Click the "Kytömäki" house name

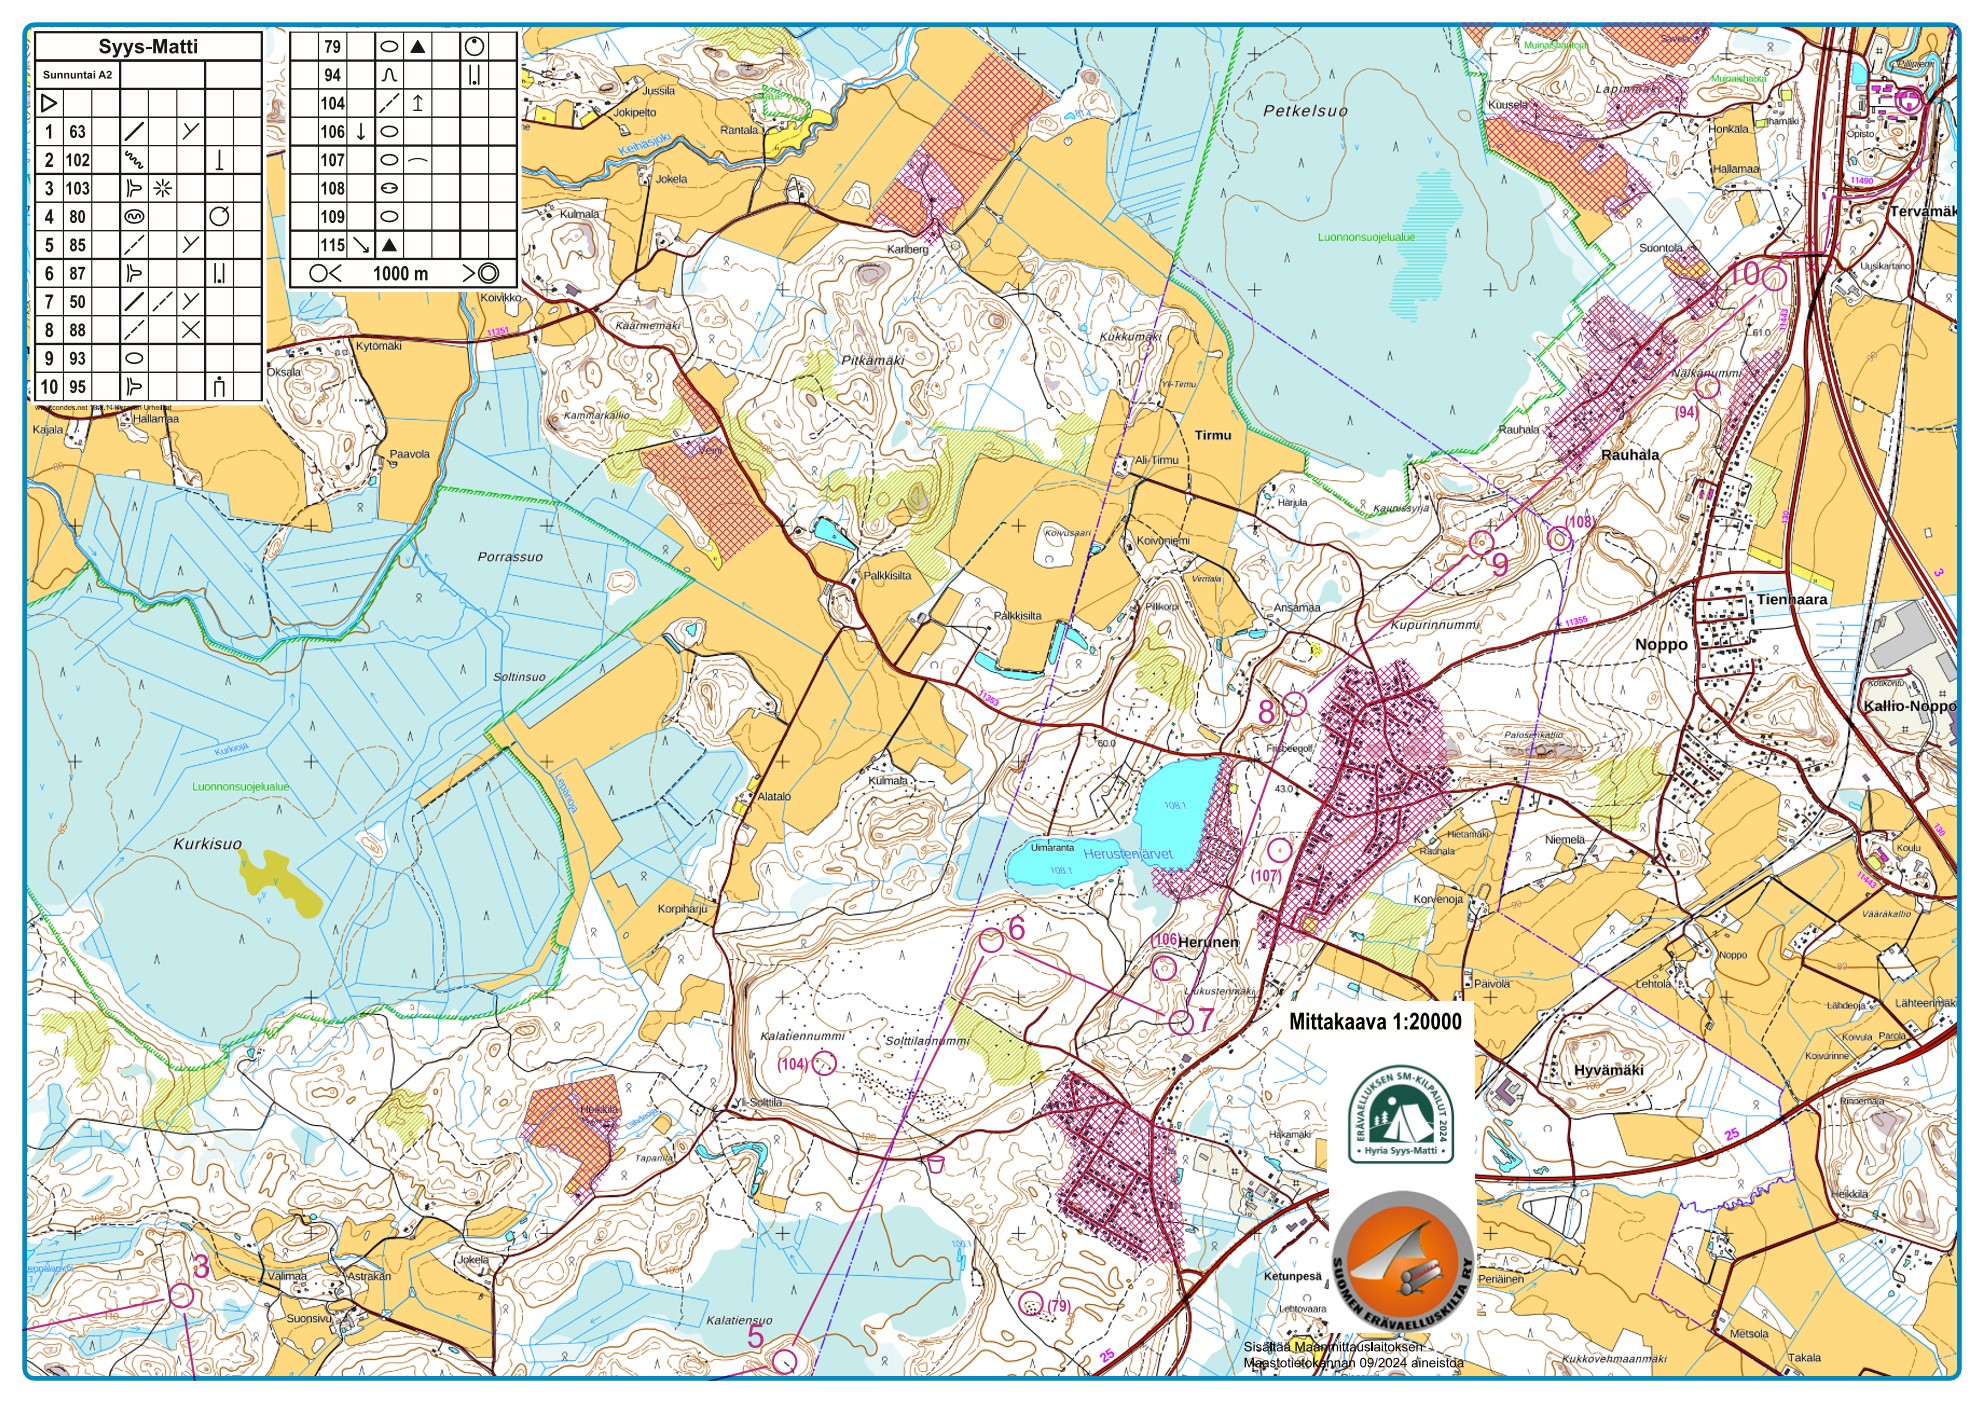click(x=378, y=346)
